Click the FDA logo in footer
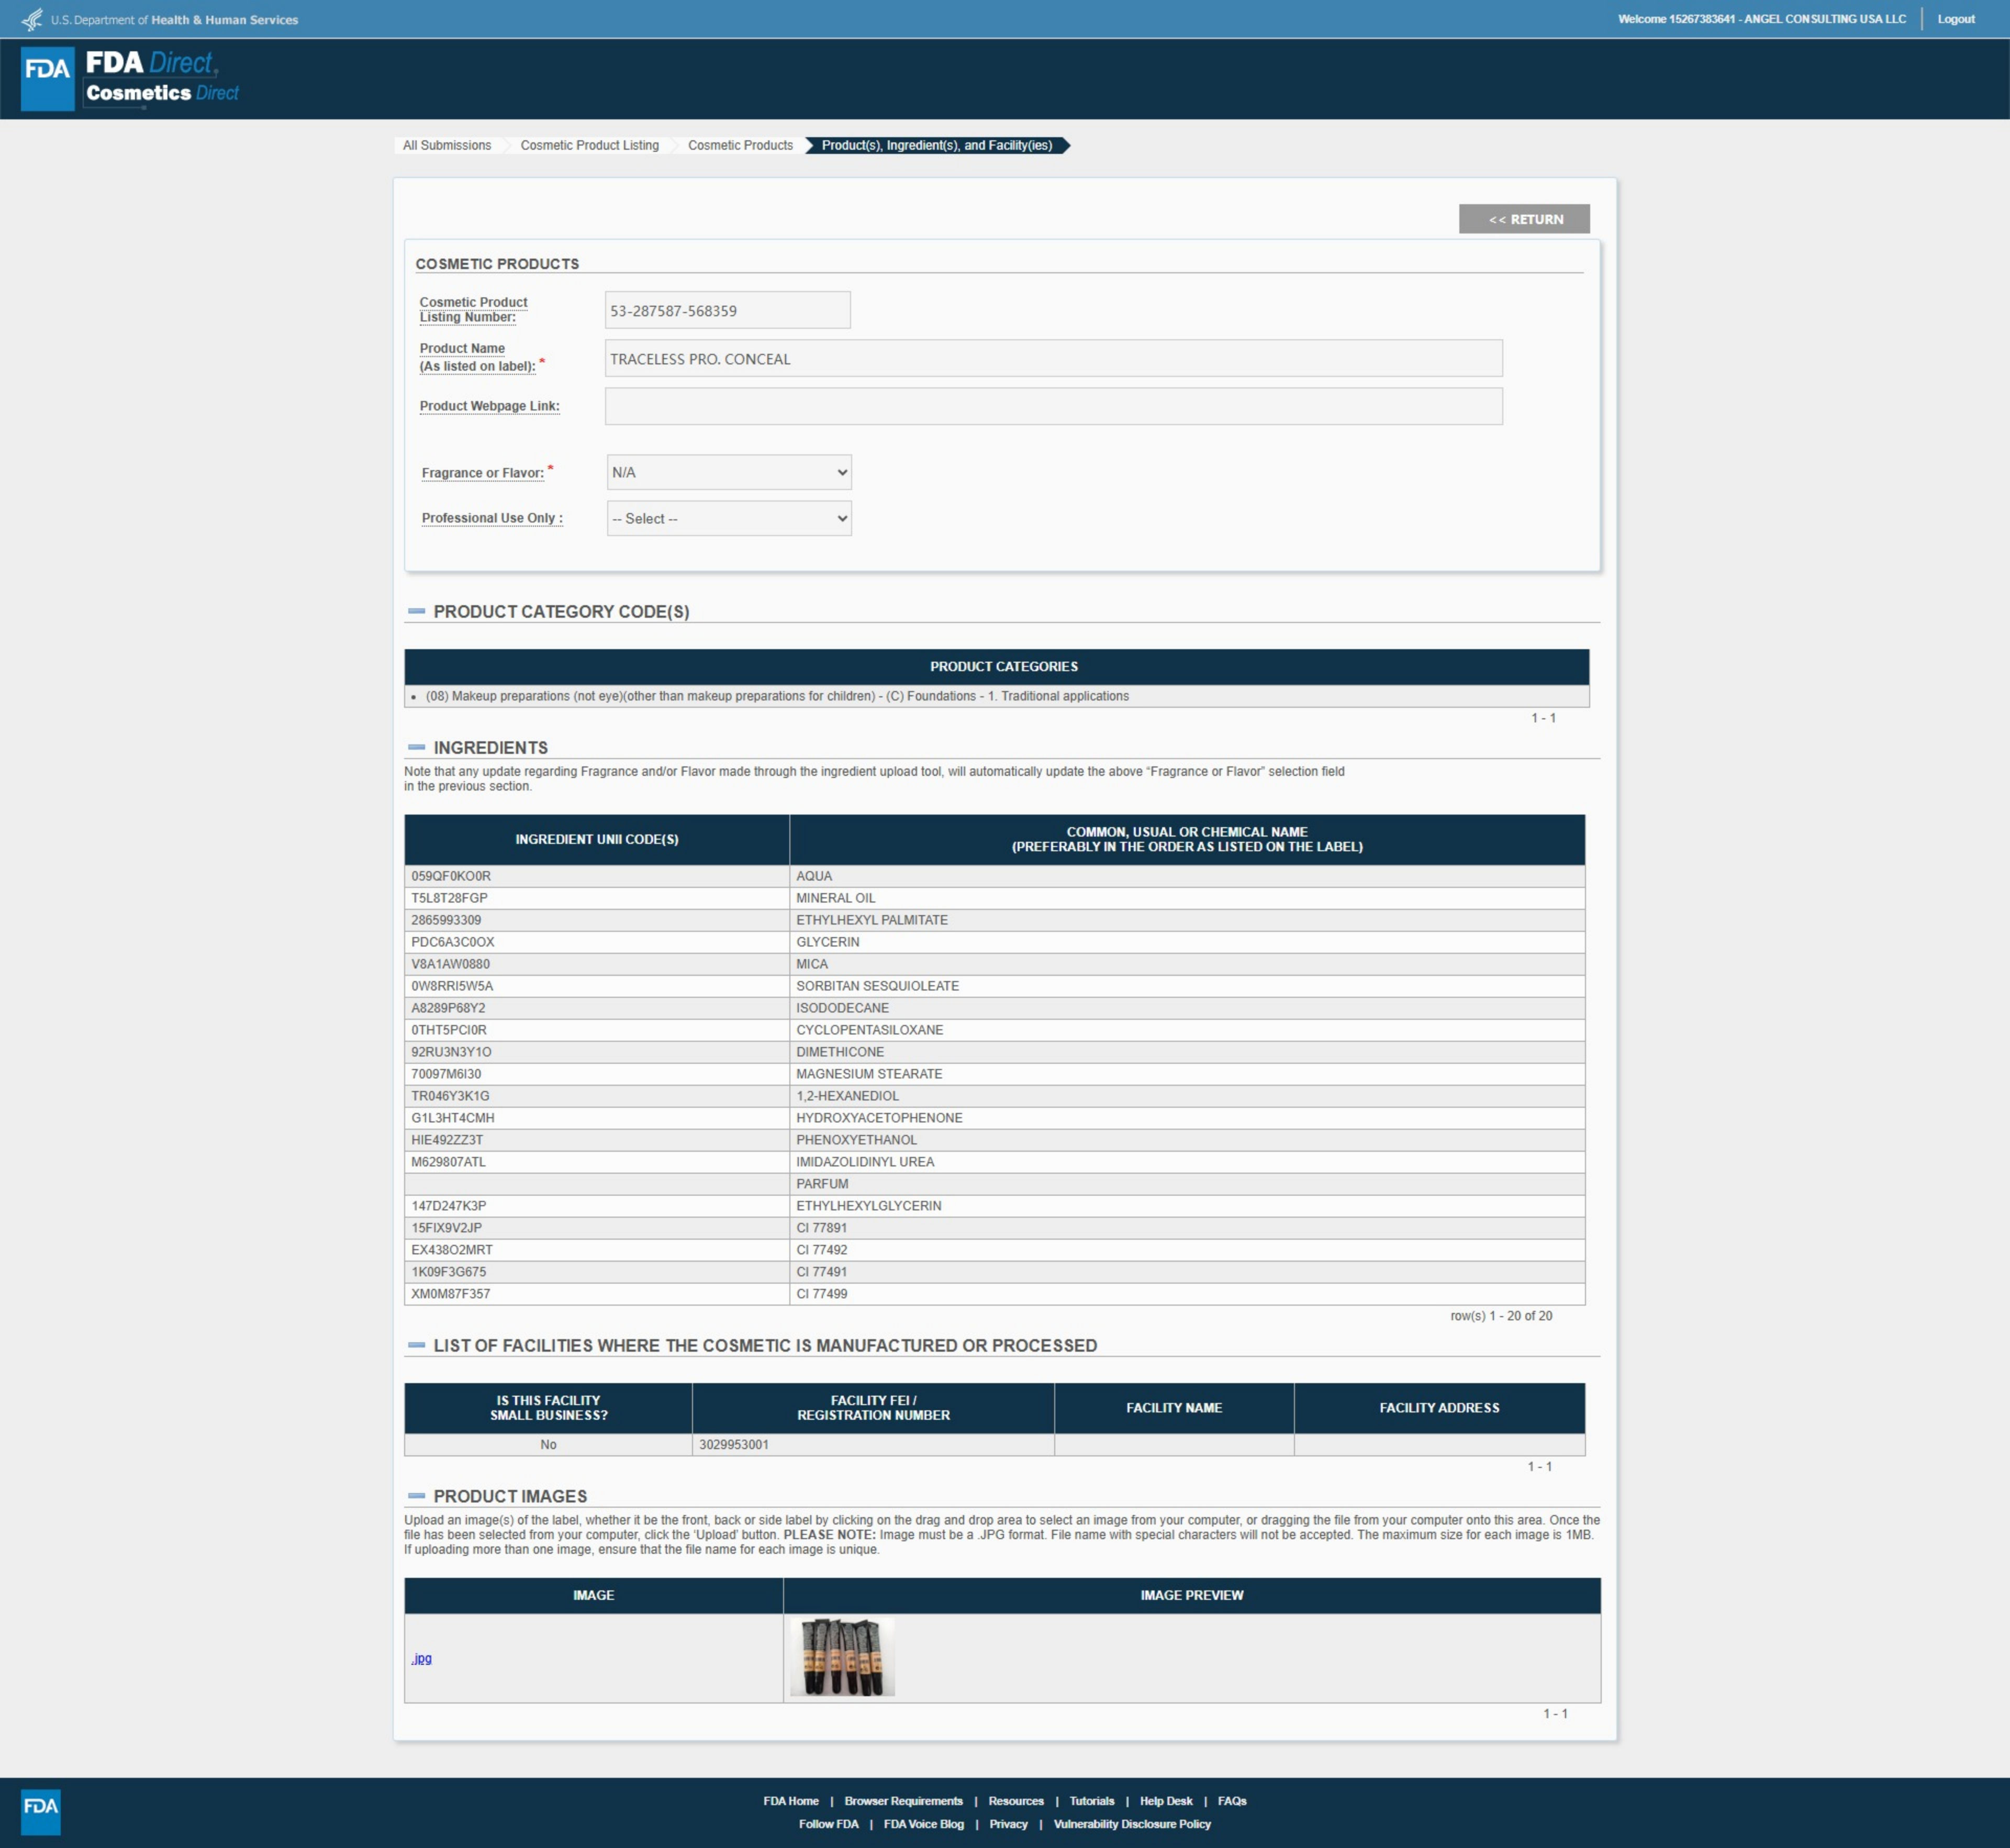This screenshot has width=2010, height=1848. [x=41, y=1811]
